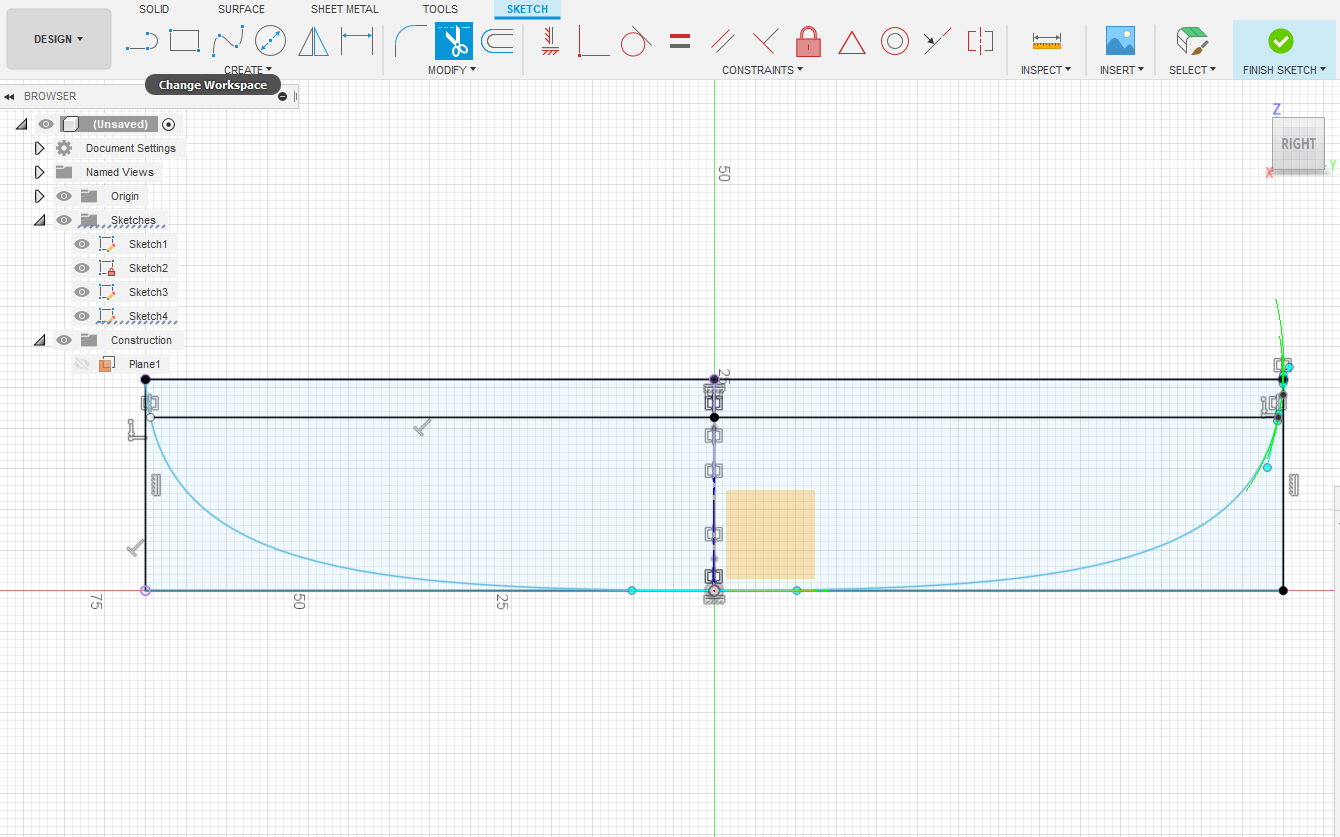
Task: Open the CREATE dropdown menu
Action: (248, 70)
